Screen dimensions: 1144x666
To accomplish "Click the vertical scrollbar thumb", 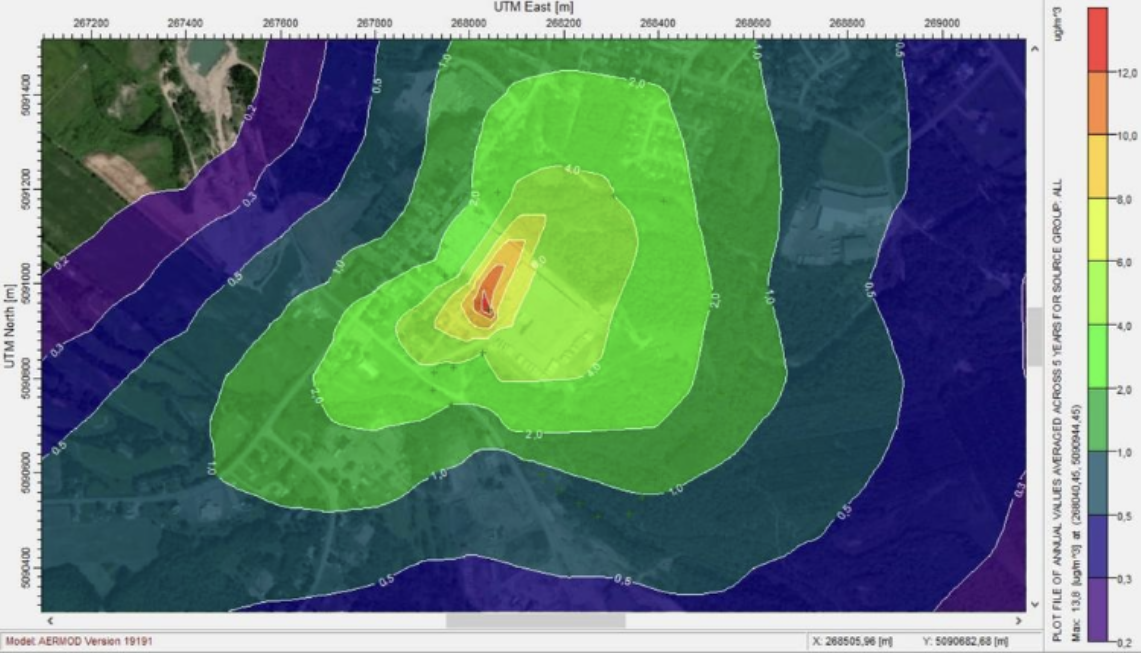I will (x=1035, y=337).
